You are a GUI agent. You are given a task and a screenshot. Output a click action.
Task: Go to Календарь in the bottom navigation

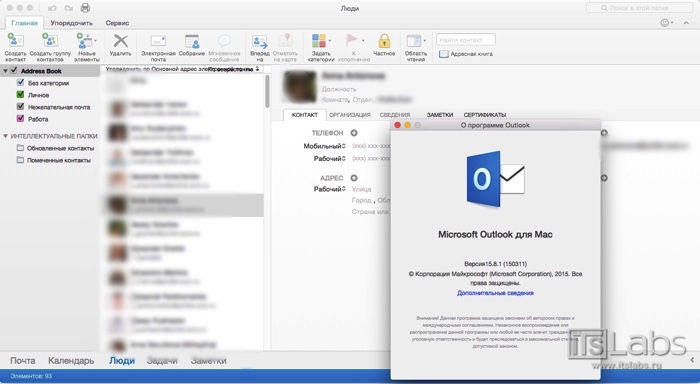[71, 360]
